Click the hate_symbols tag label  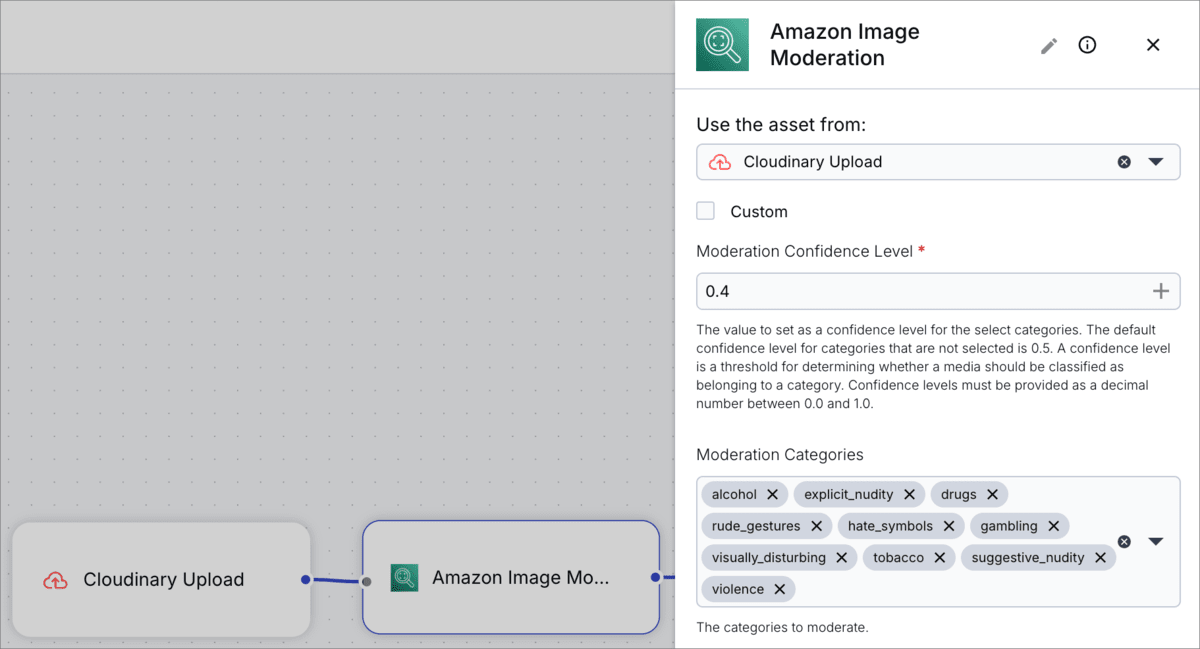[x=890, y=526]
